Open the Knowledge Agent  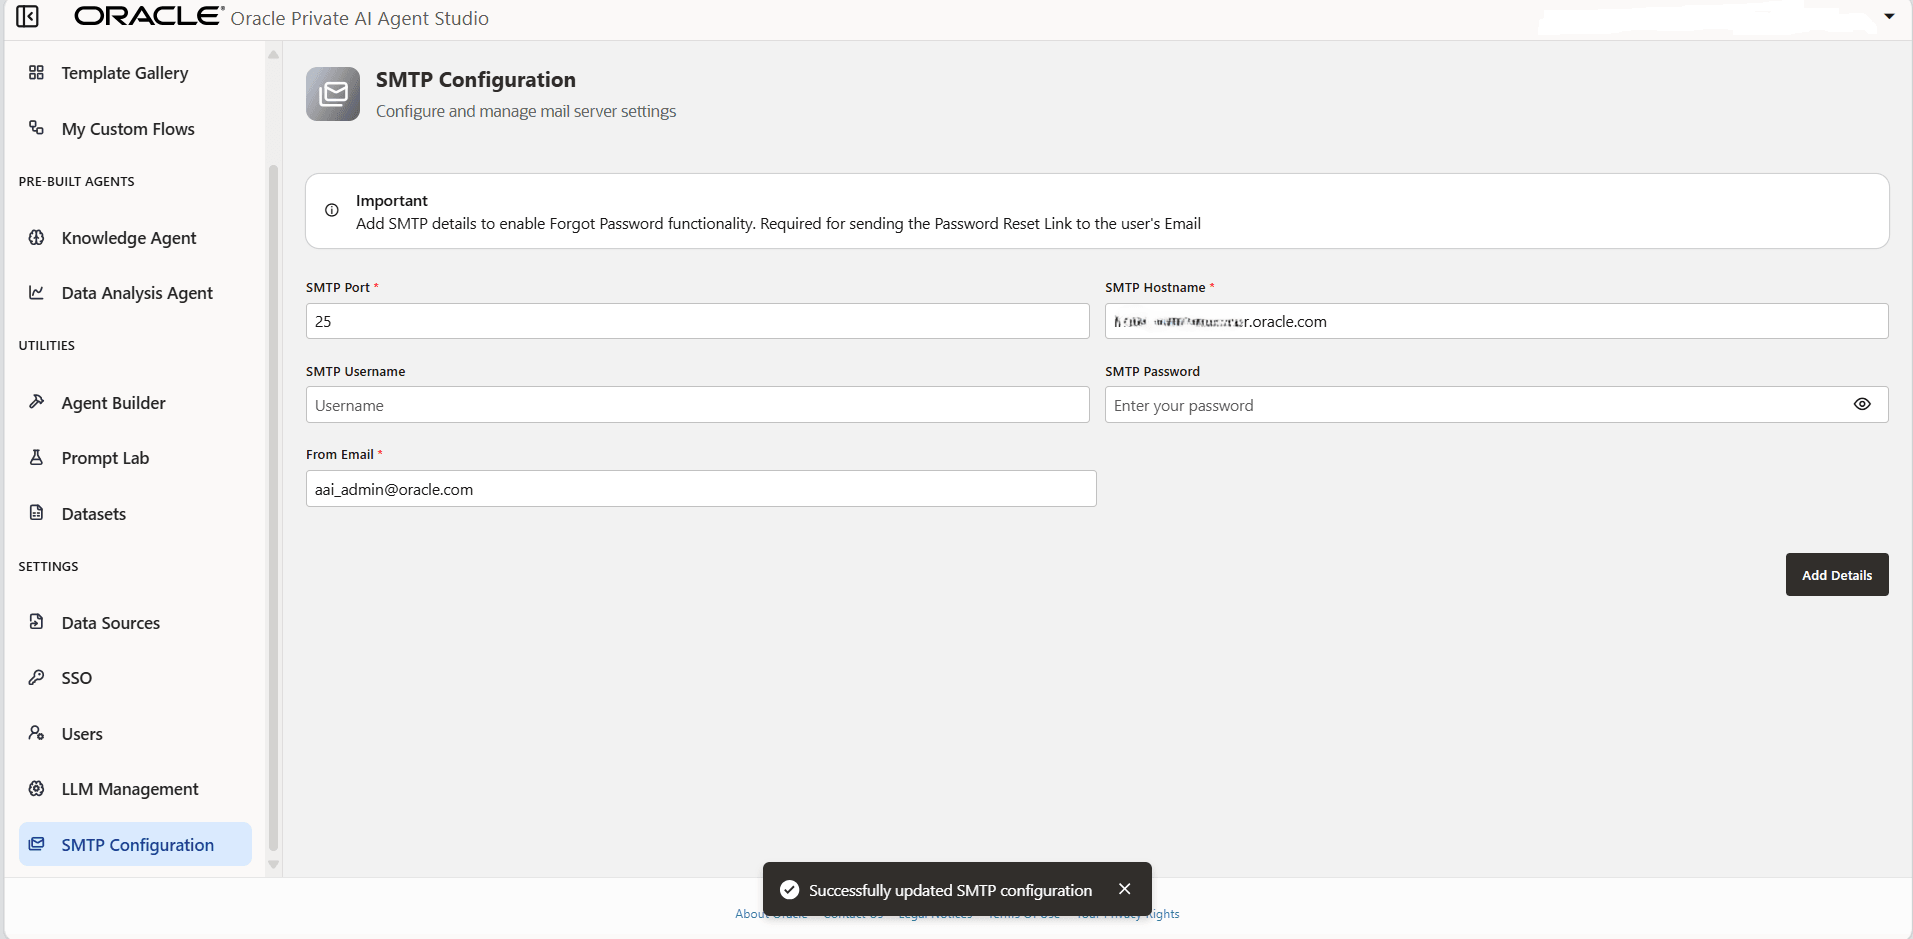click(128, 237)
